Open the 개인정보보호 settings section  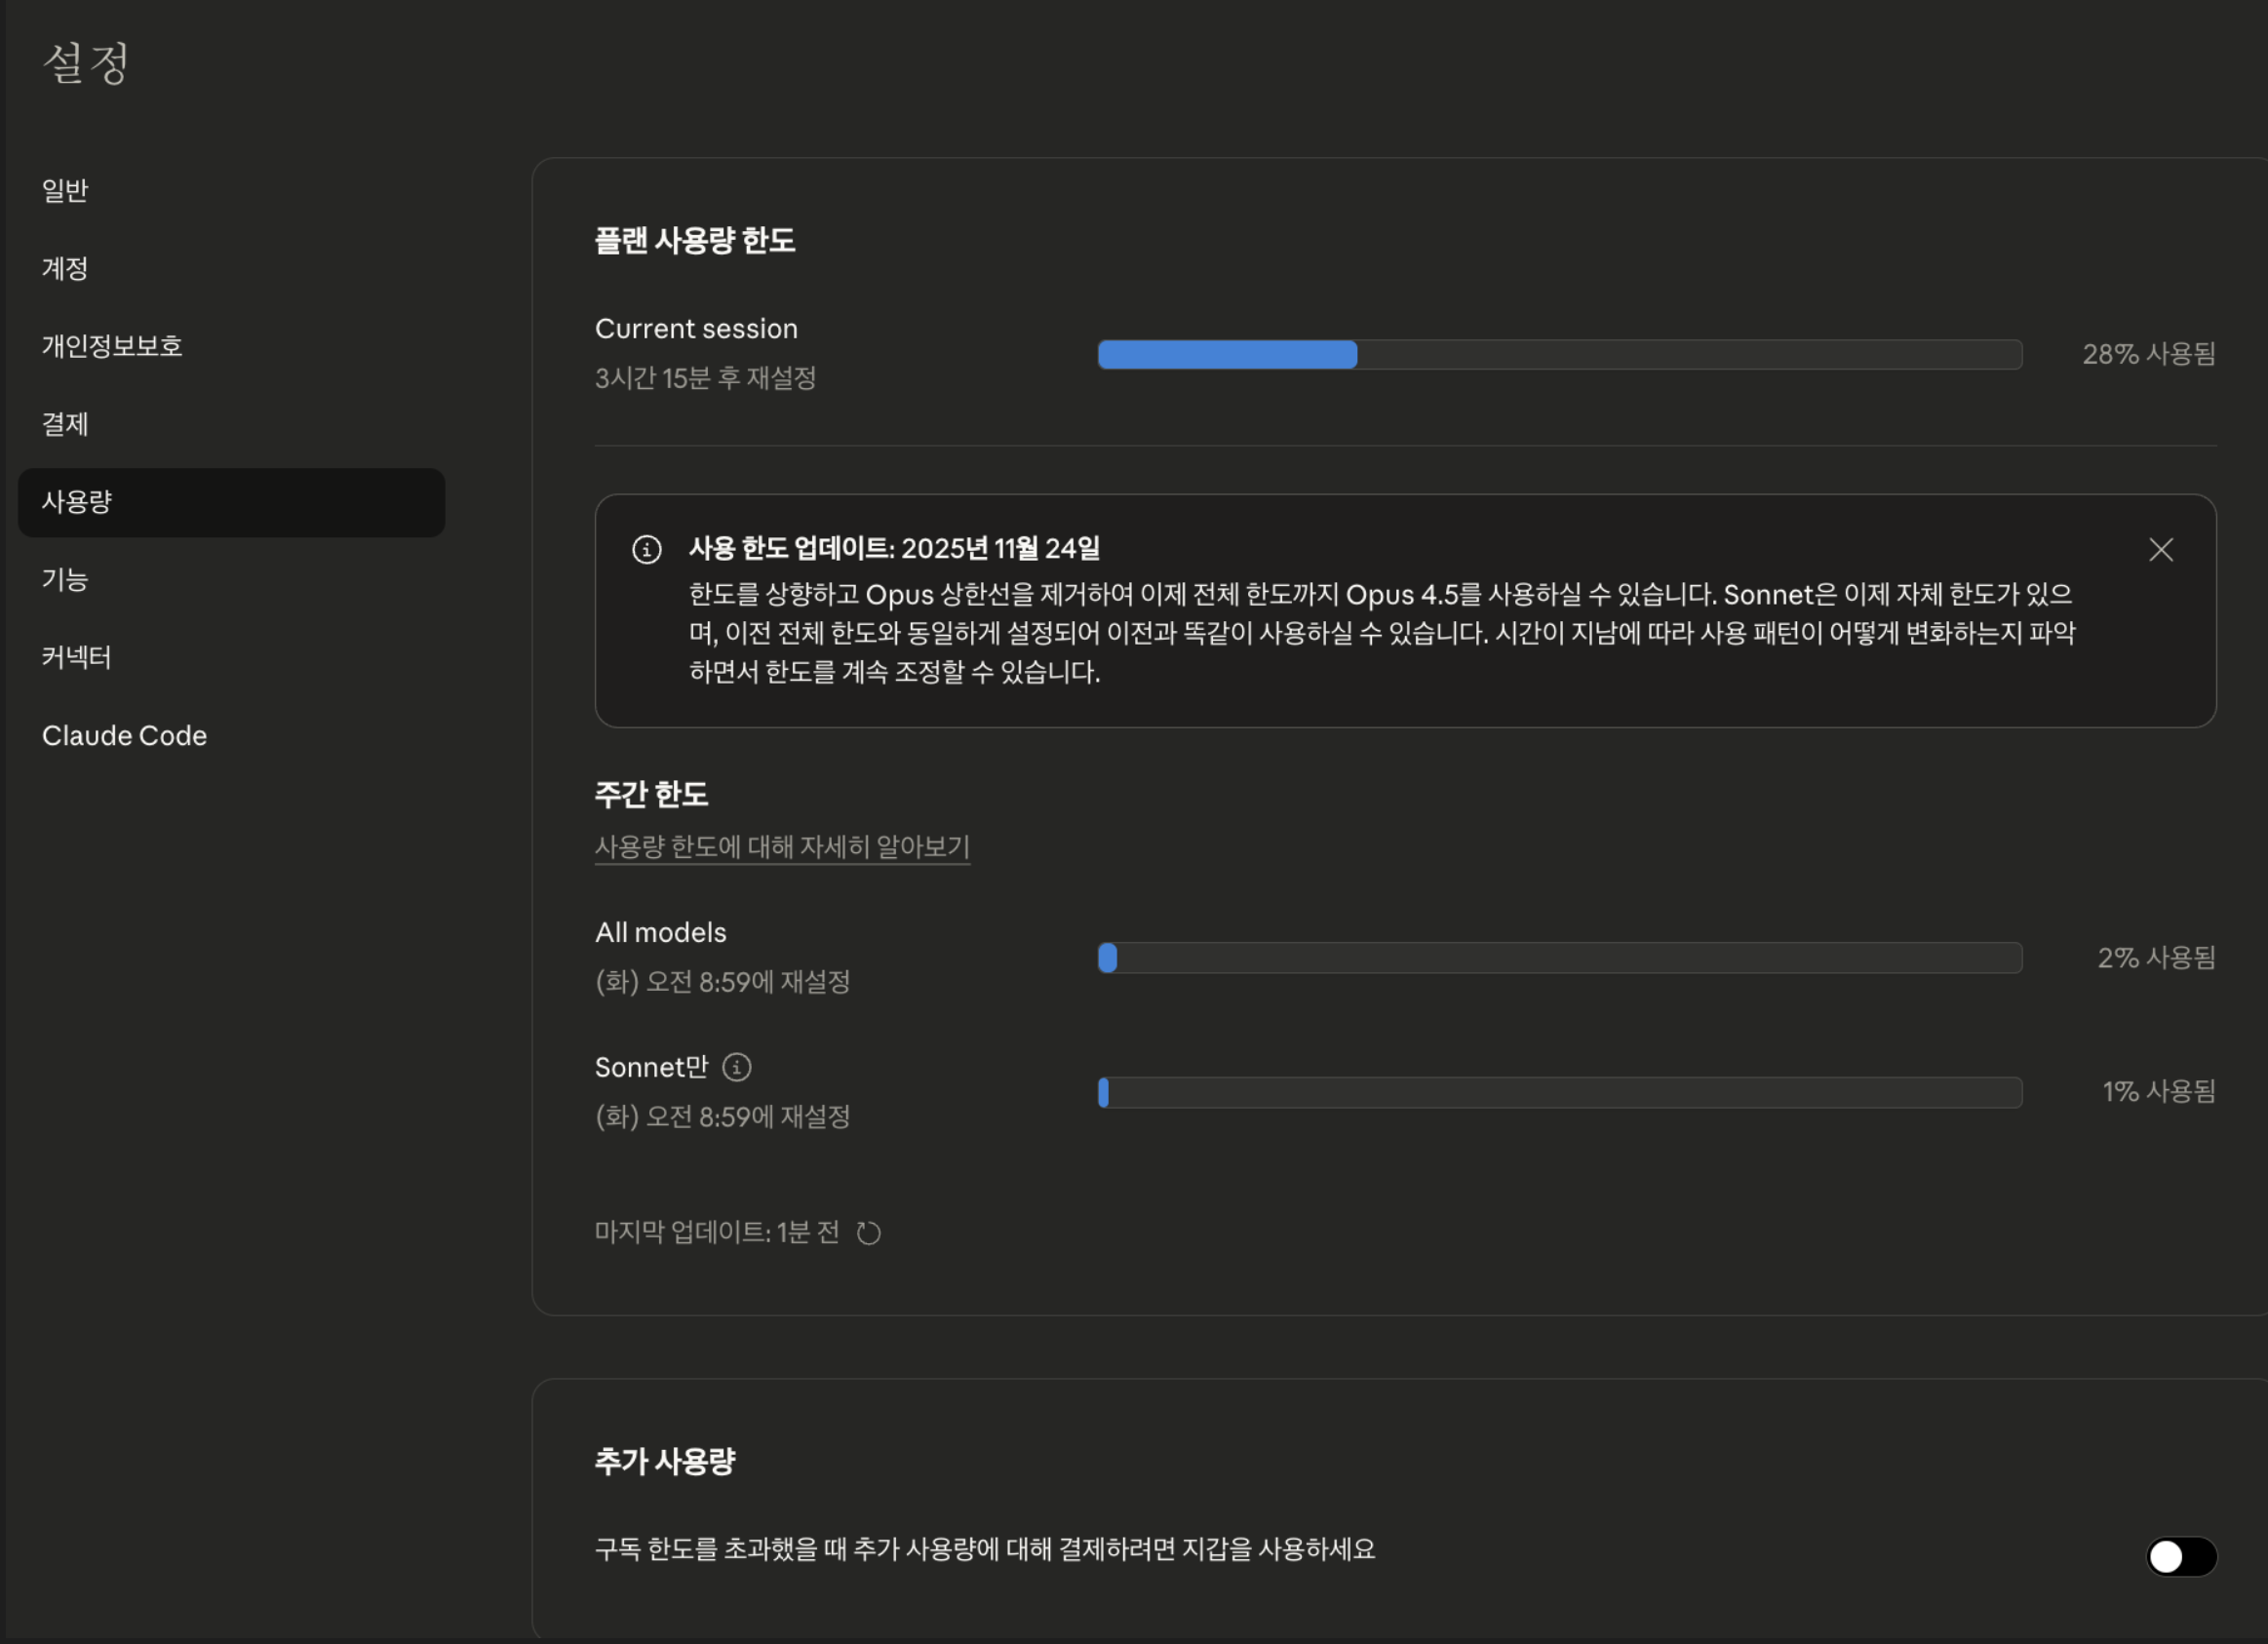112,346
